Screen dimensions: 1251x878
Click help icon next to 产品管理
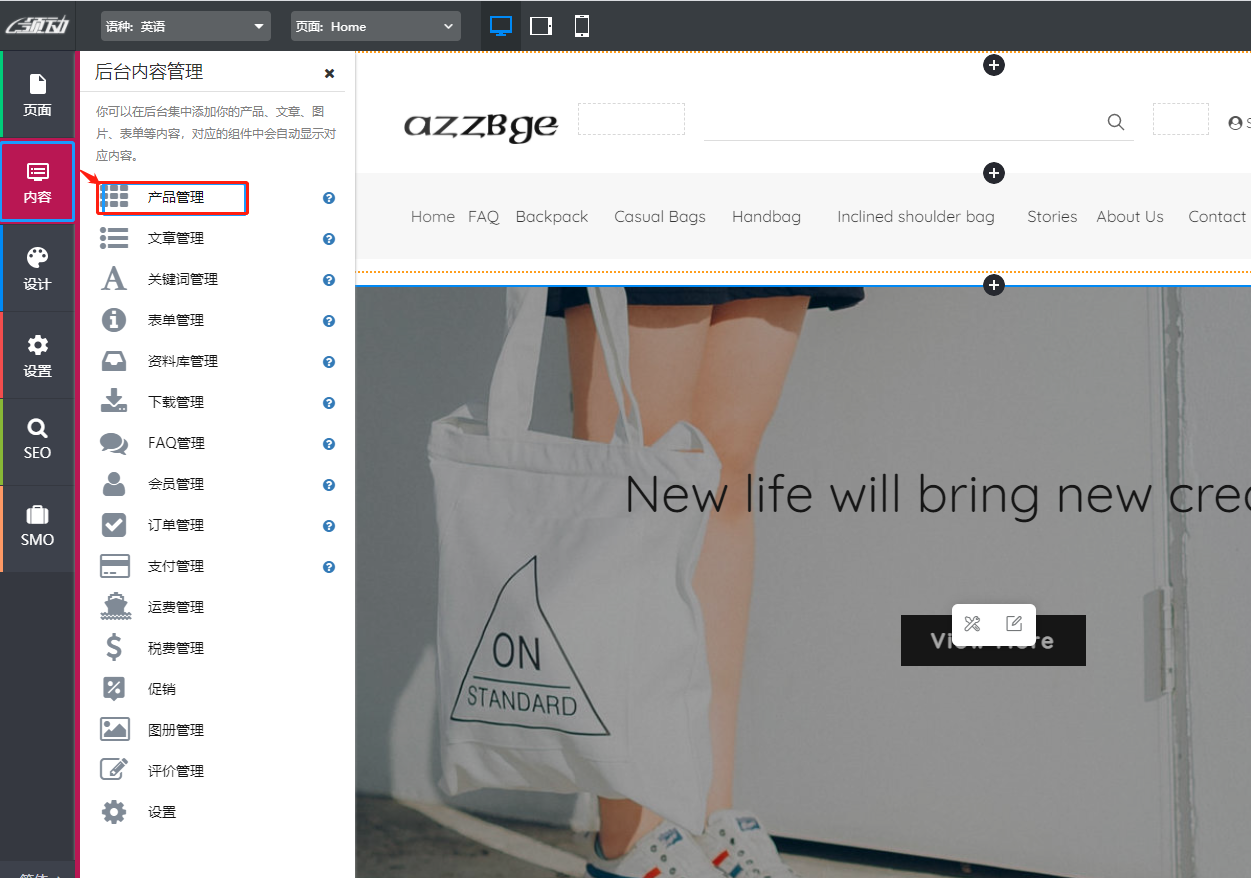click(329, 198)
